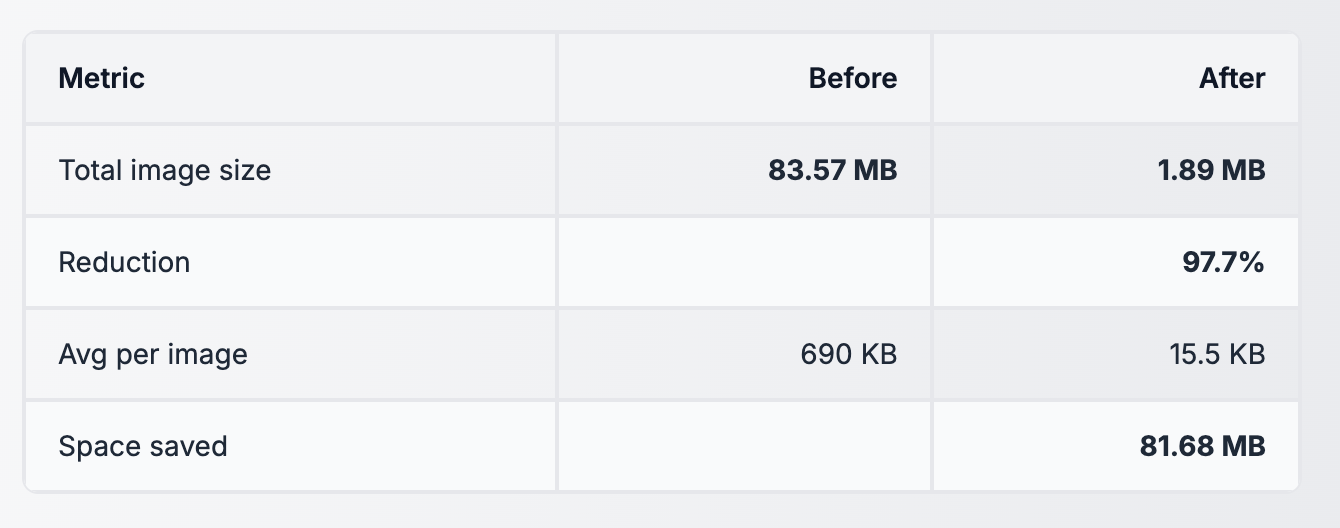This screenshot has height=528, width=1340.
Task: Click the Space saved label
Action: (143, 446)
